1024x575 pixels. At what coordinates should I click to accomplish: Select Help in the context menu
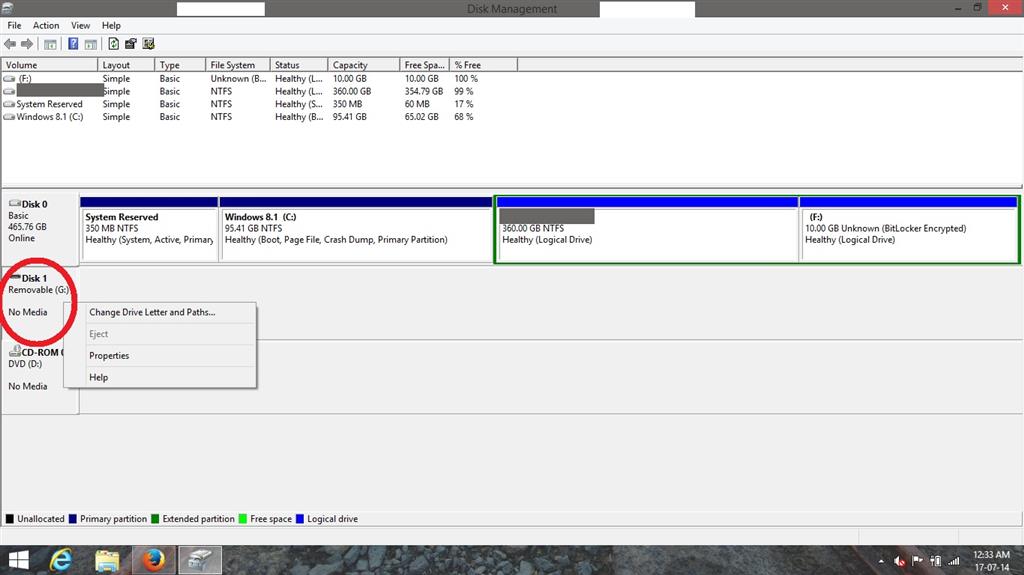click(159, 377)
